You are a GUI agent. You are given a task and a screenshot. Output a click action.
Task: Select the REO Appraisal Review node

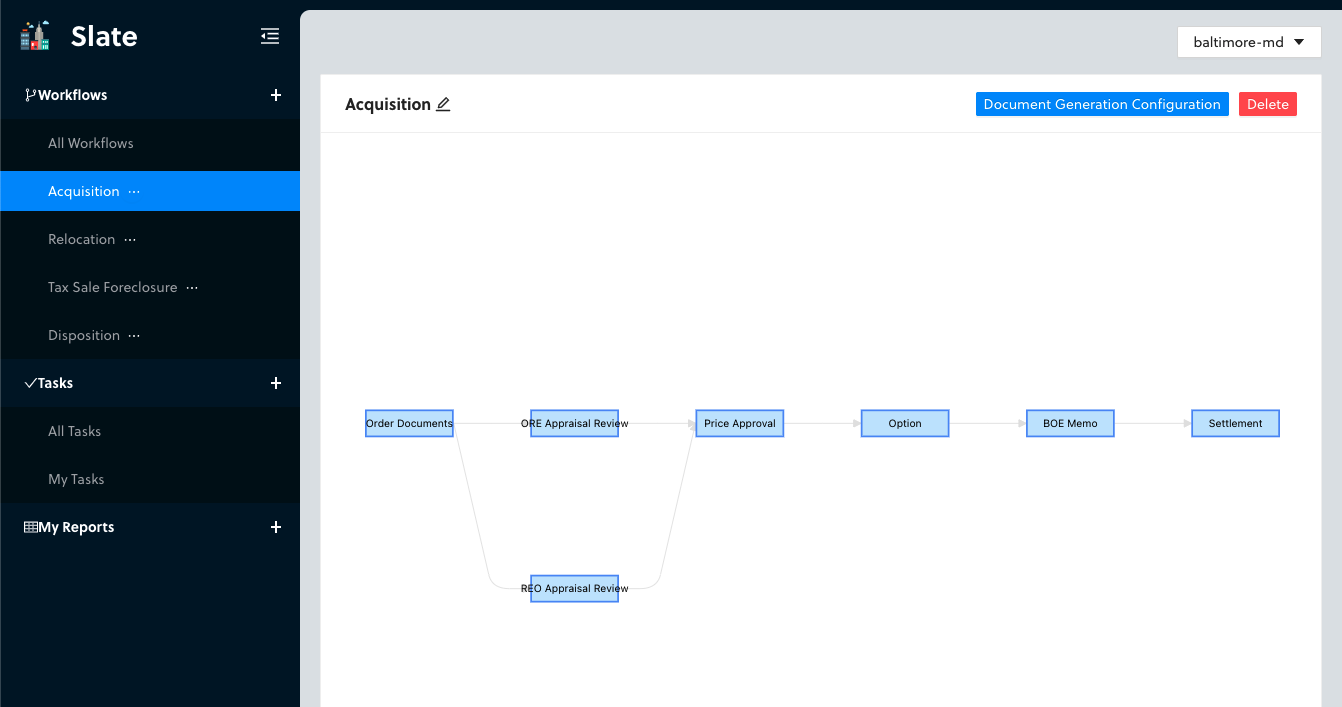[x=574, y=589]
